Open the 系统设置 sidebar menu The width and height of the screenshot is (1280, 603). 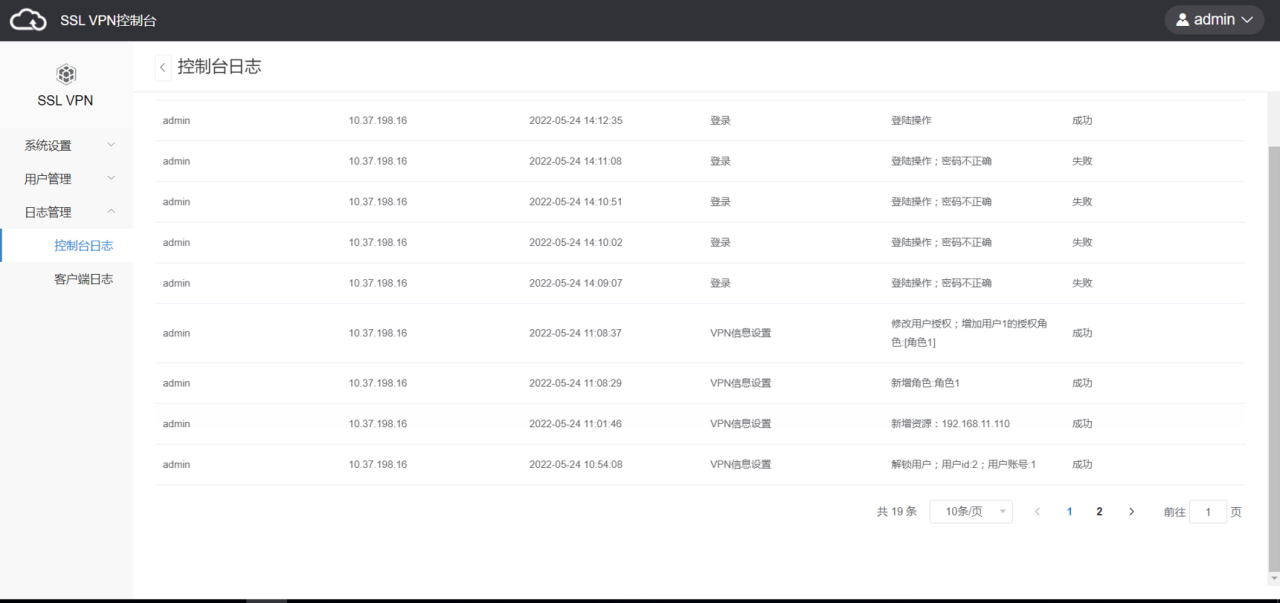(66, 145)
